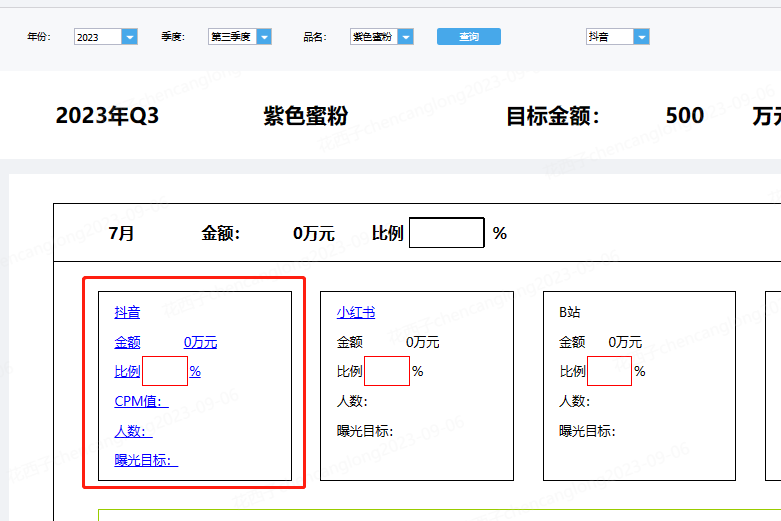Click the 0万元 link in 抖音 card

200,342
